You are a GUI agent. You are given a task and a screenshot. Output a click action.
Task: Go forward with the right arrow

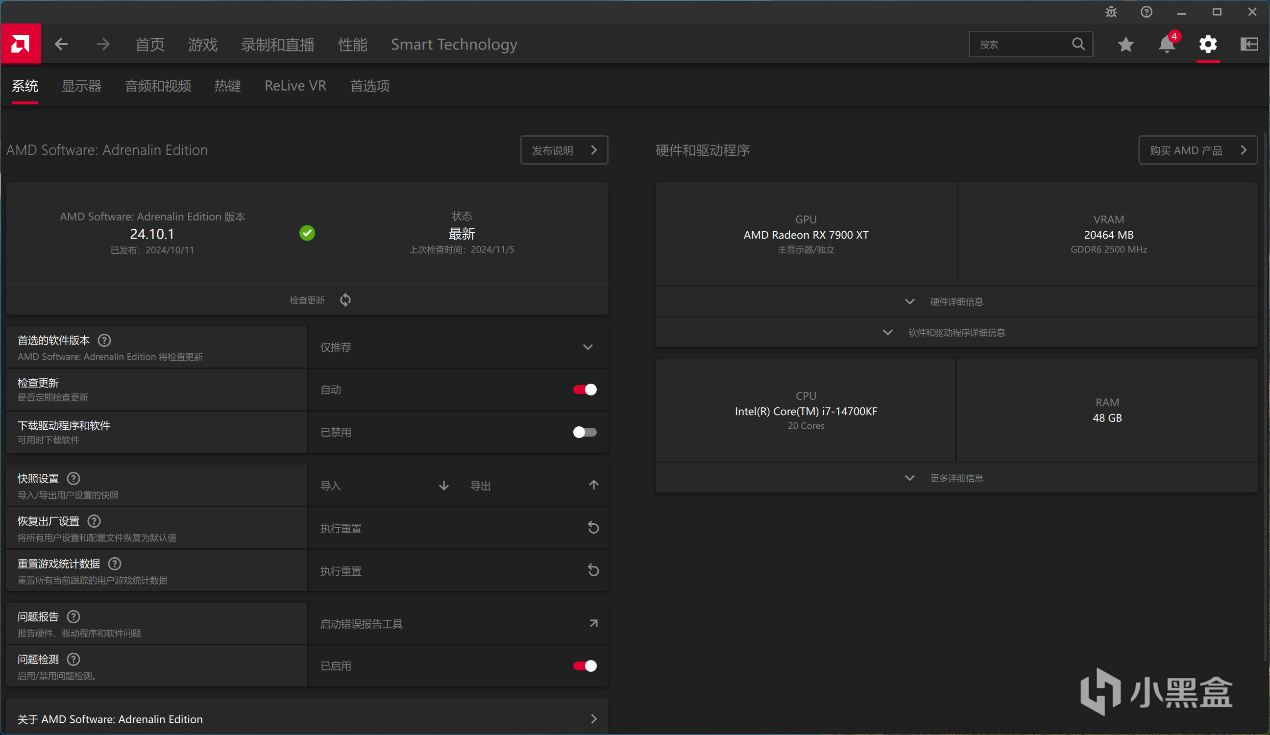(x=103, y=44)
